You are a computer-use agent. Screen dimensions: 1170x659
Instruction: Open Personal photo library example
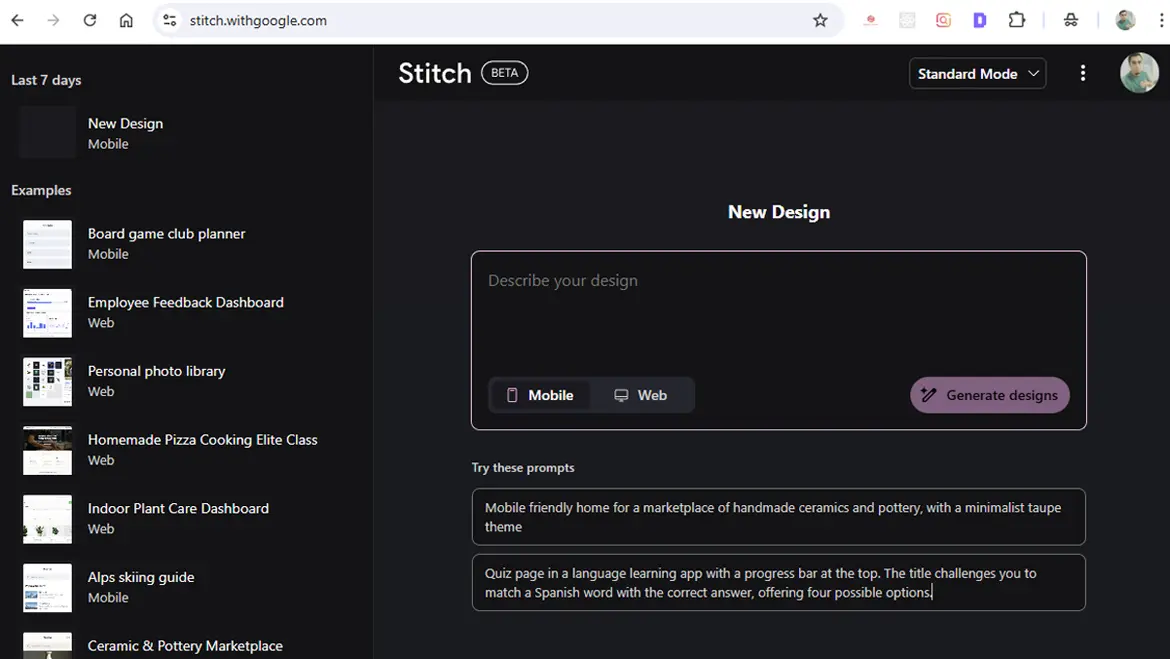pos(157,381)
